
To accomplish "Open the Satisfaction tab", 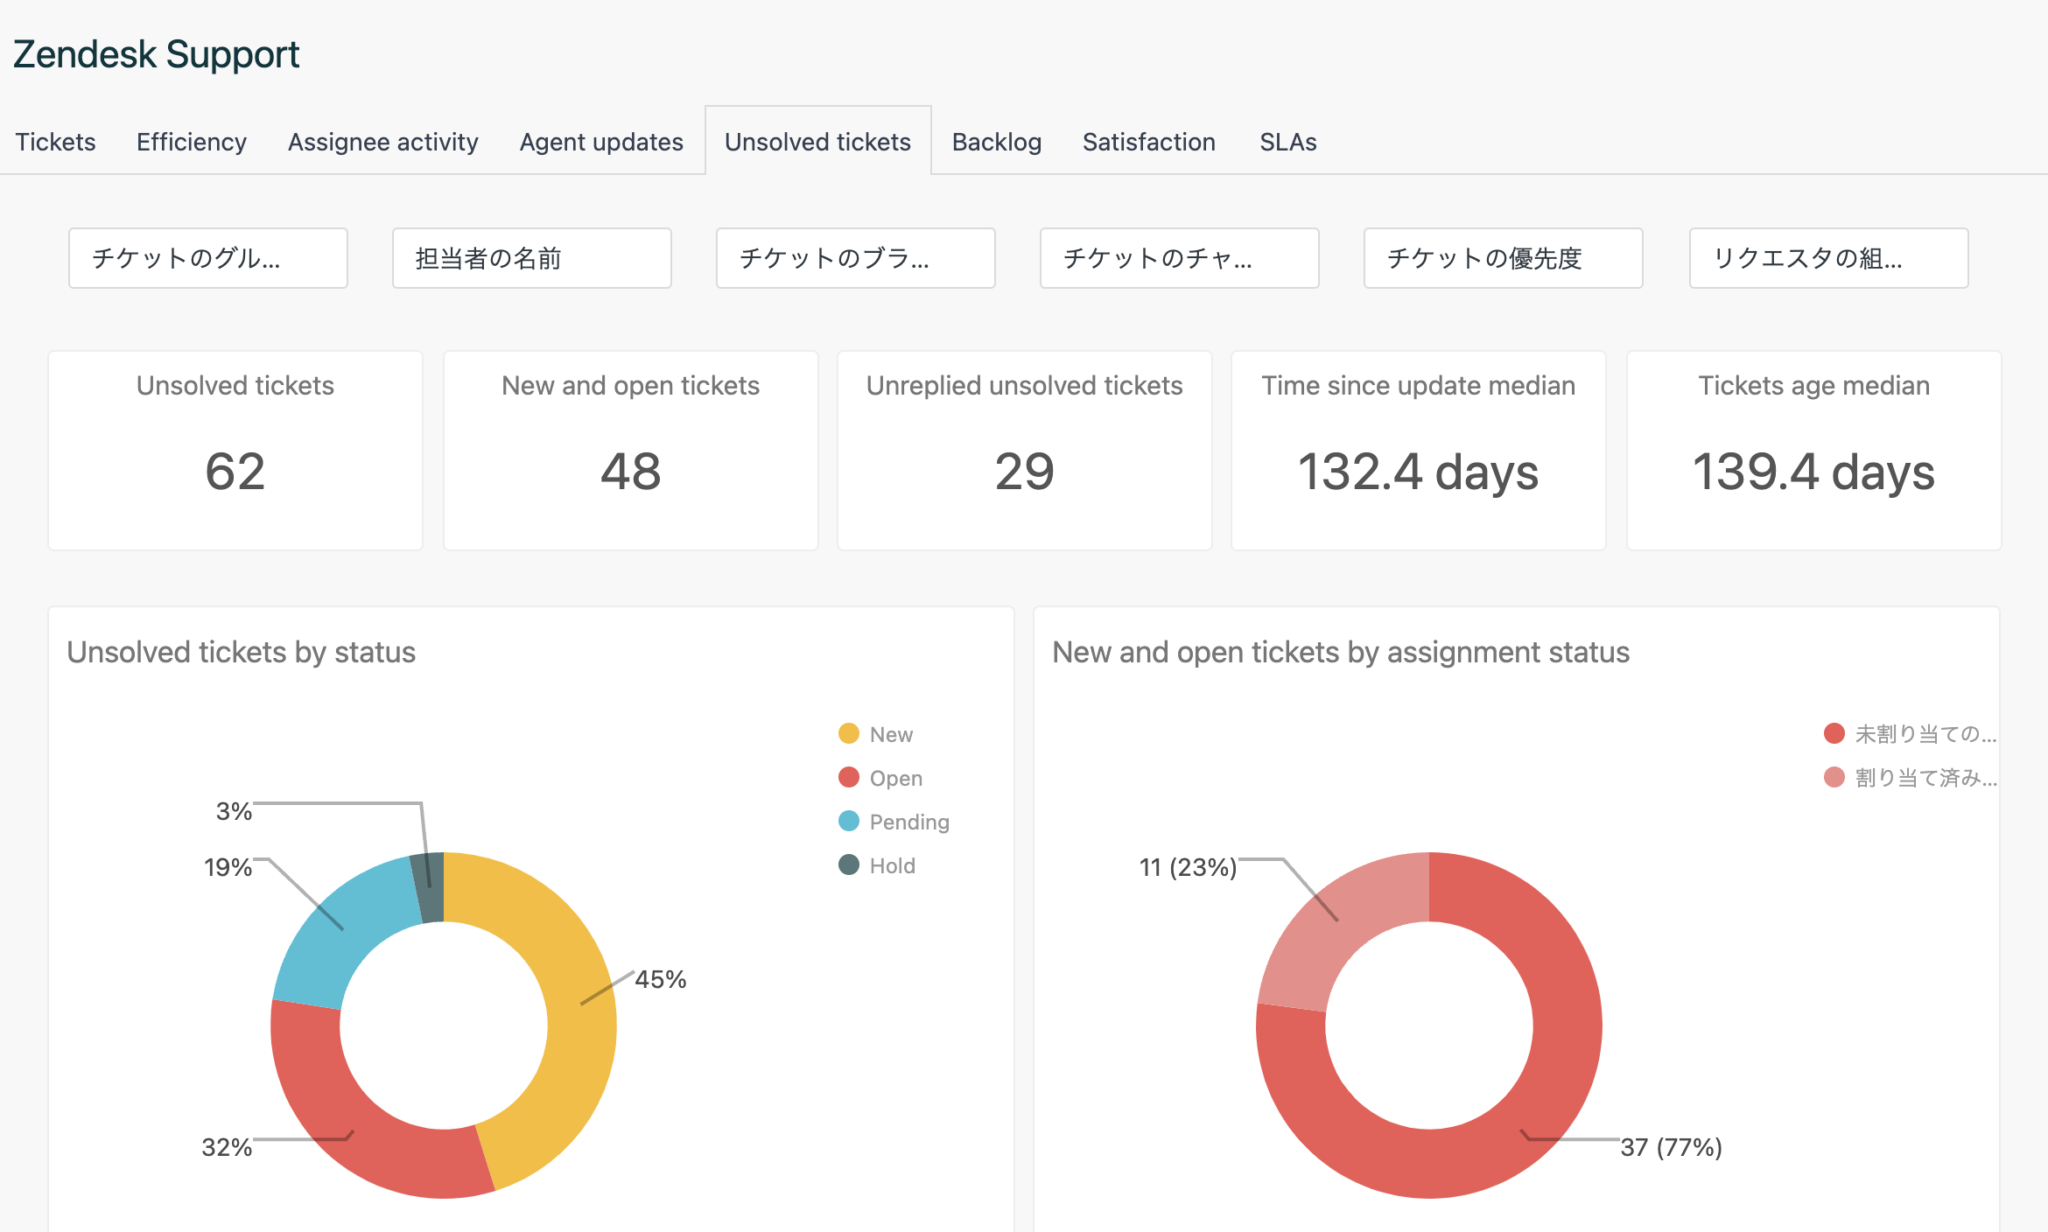I will coord(1148,142).
